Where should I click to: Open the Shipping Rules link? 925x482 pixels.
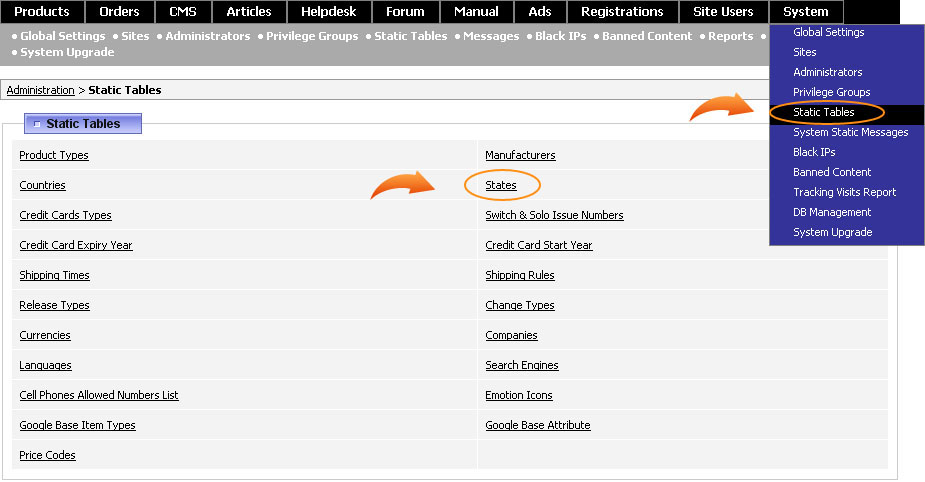(x=520, y=276)
